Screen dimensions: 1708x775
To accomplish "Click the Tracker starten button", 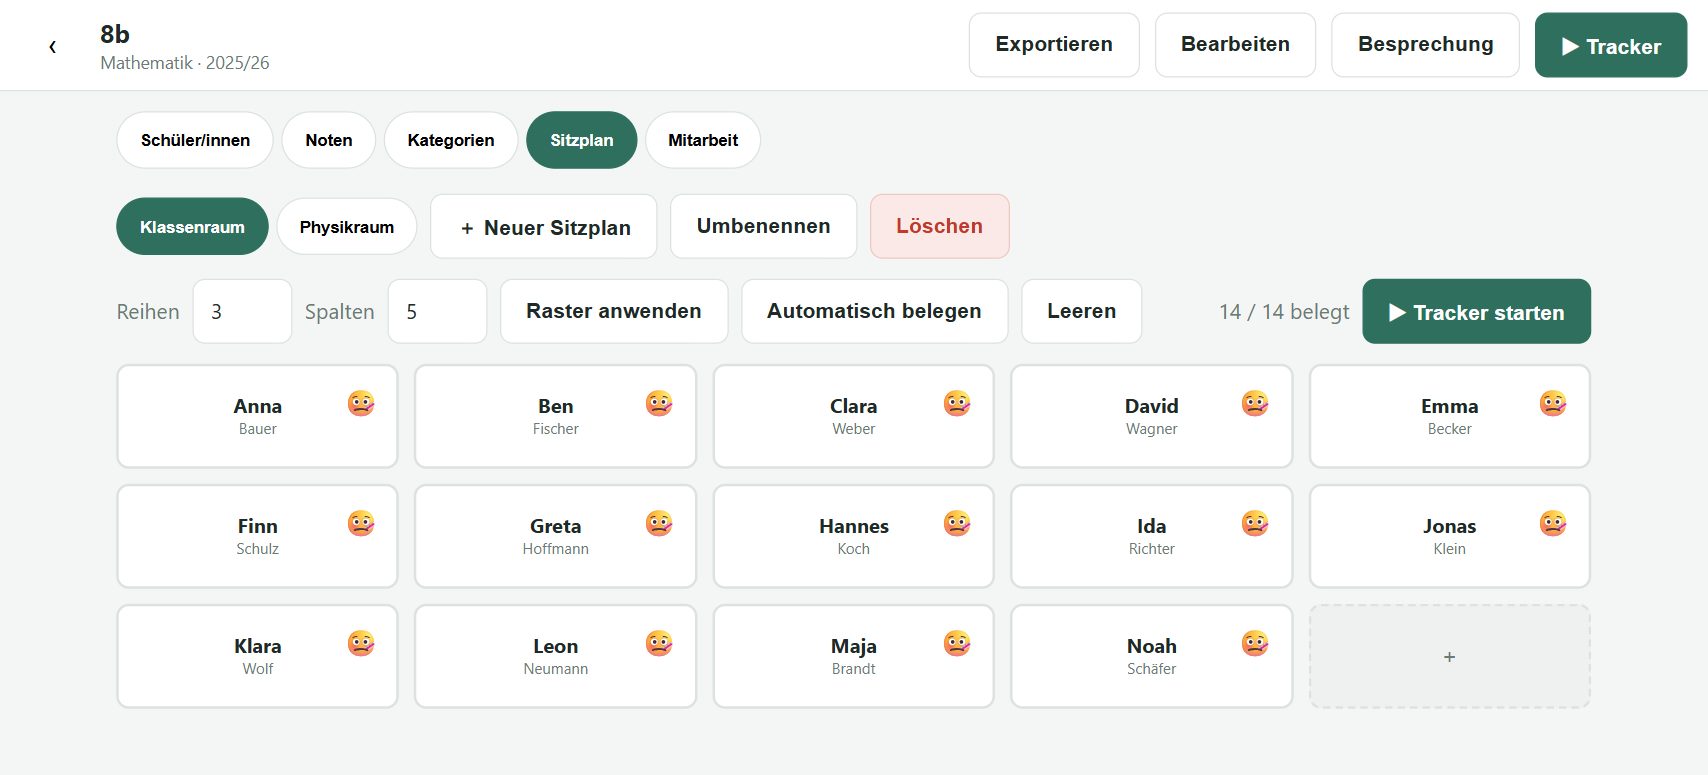I will pos(1476,312).
